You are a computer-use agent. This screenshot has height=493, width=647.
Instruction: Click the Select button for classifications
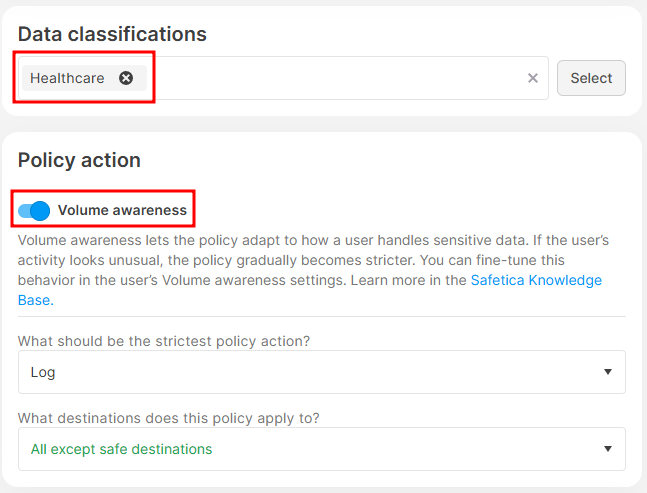591,78
